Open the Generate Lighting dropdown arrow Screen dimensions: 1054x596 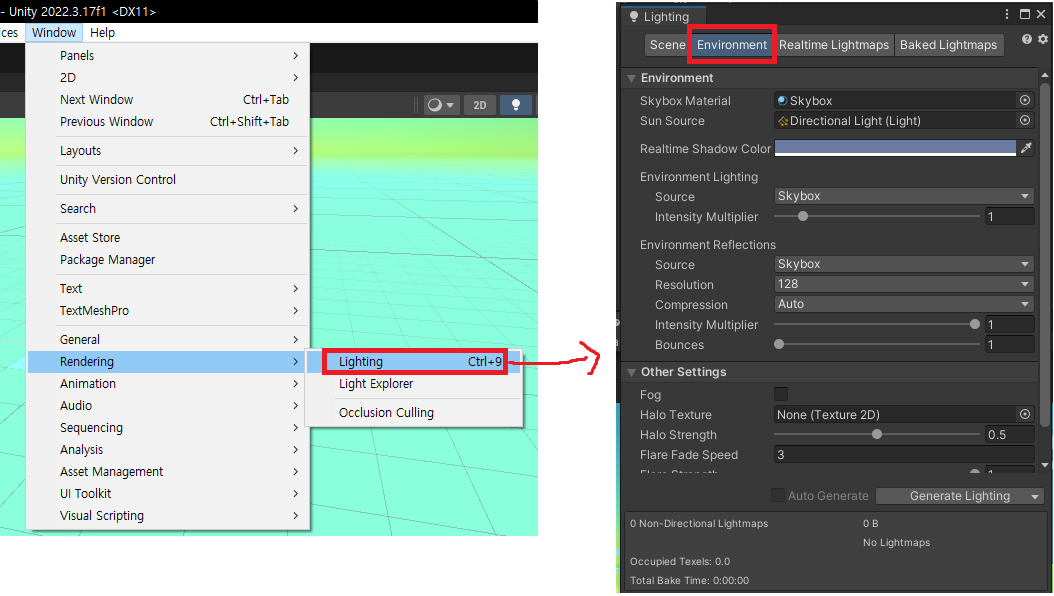pos(1035,496)
